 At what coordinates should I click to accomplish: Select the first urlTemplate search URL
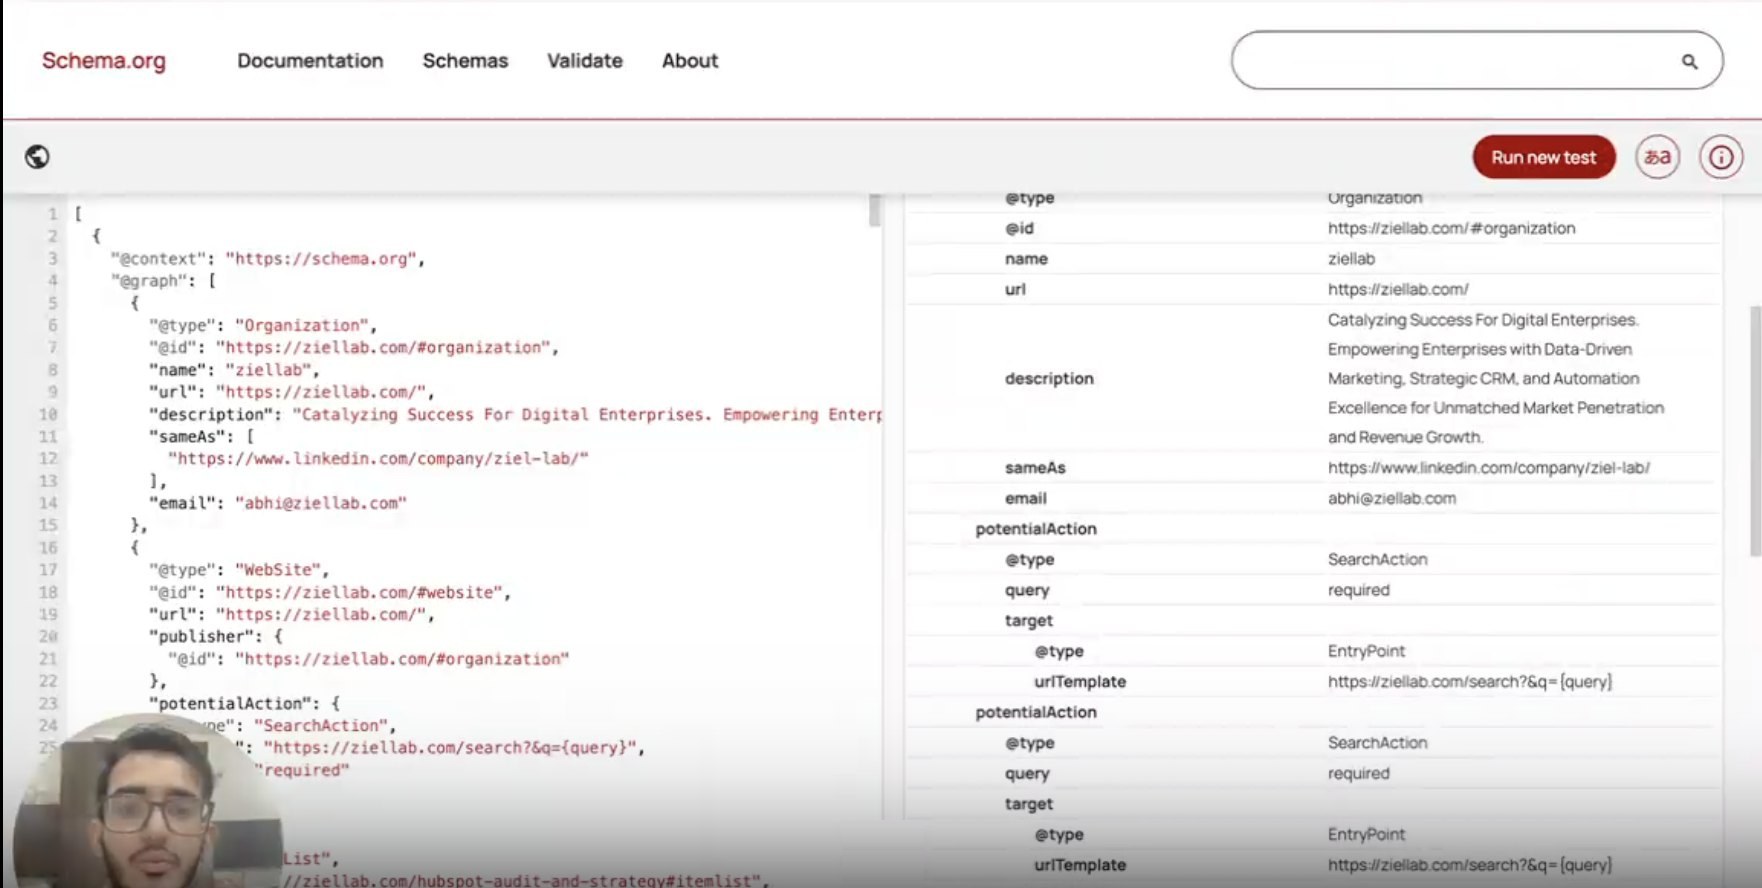click(1470, 682)
